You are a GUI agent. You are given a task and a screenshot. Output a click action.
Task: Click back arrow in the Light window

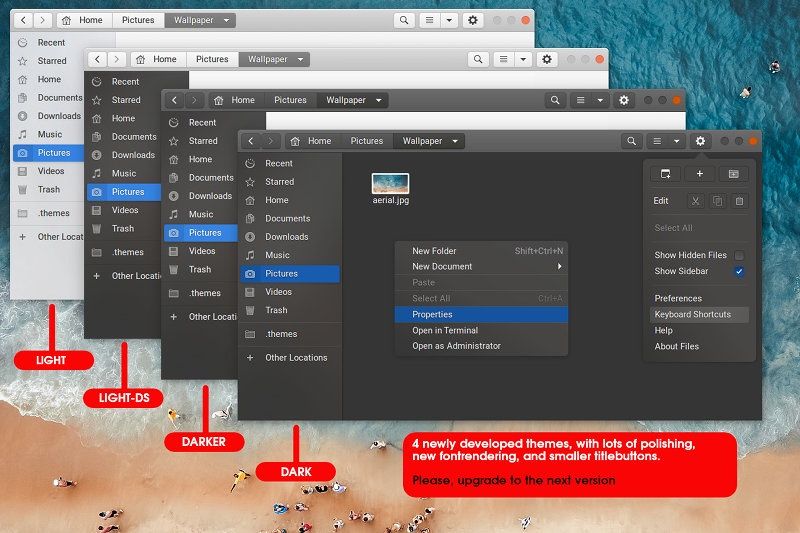tap(23, 20)
